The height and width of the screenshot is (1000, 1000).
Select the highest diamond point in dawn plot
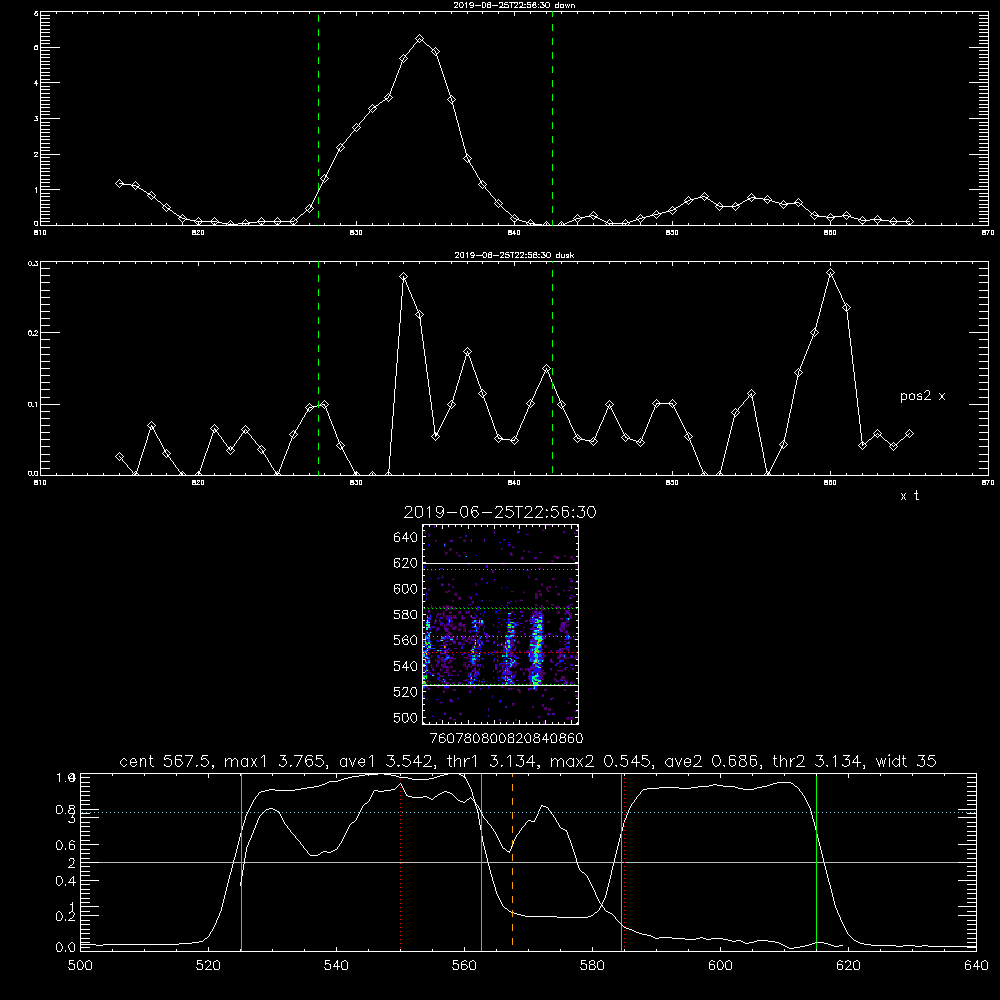click(x=419, y=39)
